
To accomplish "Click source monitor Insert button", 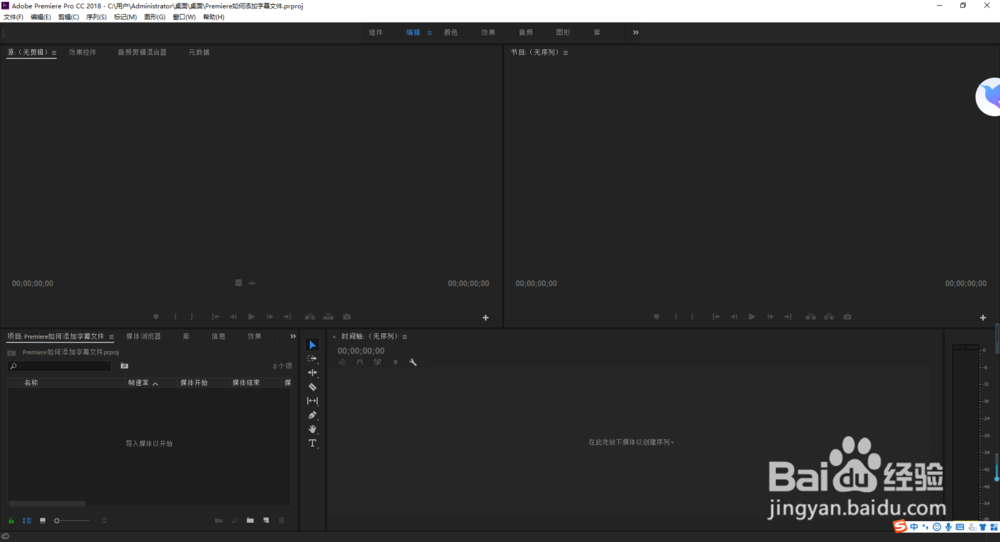I will point(310,317).
